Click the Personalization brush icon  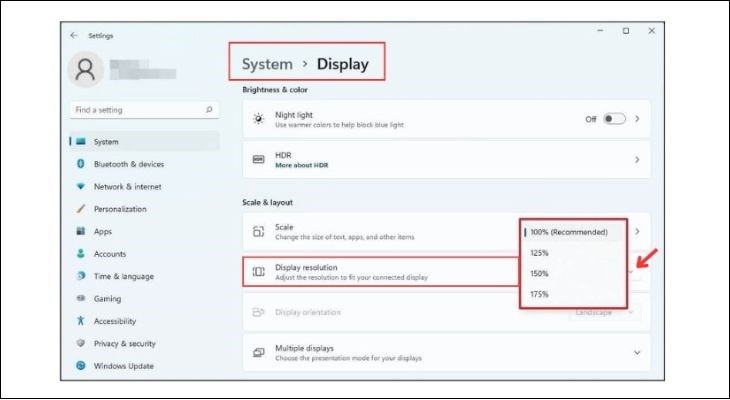(x=80, y=209)
